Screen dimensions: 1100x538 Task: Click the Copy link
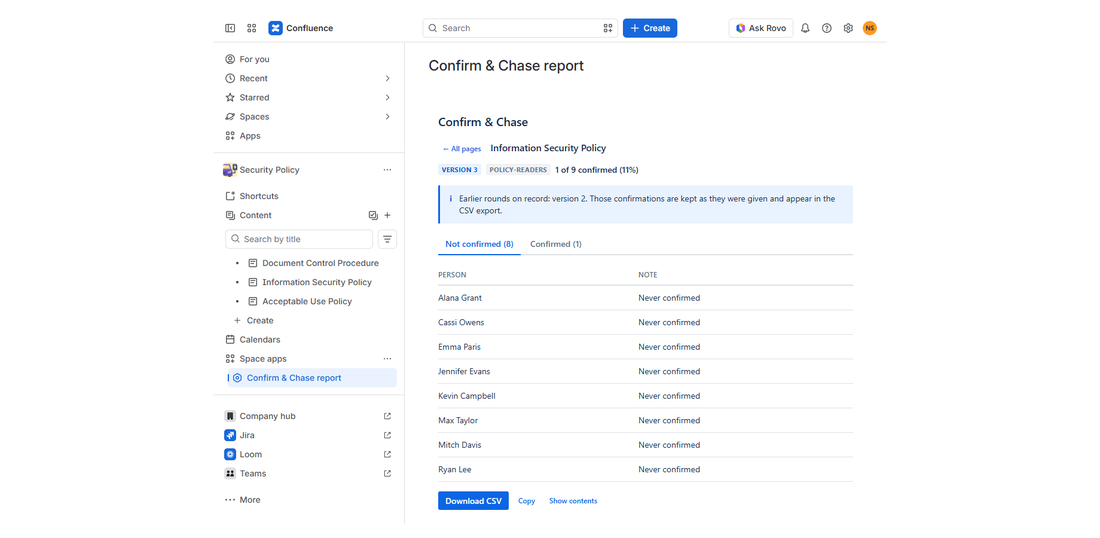[527, 501]
